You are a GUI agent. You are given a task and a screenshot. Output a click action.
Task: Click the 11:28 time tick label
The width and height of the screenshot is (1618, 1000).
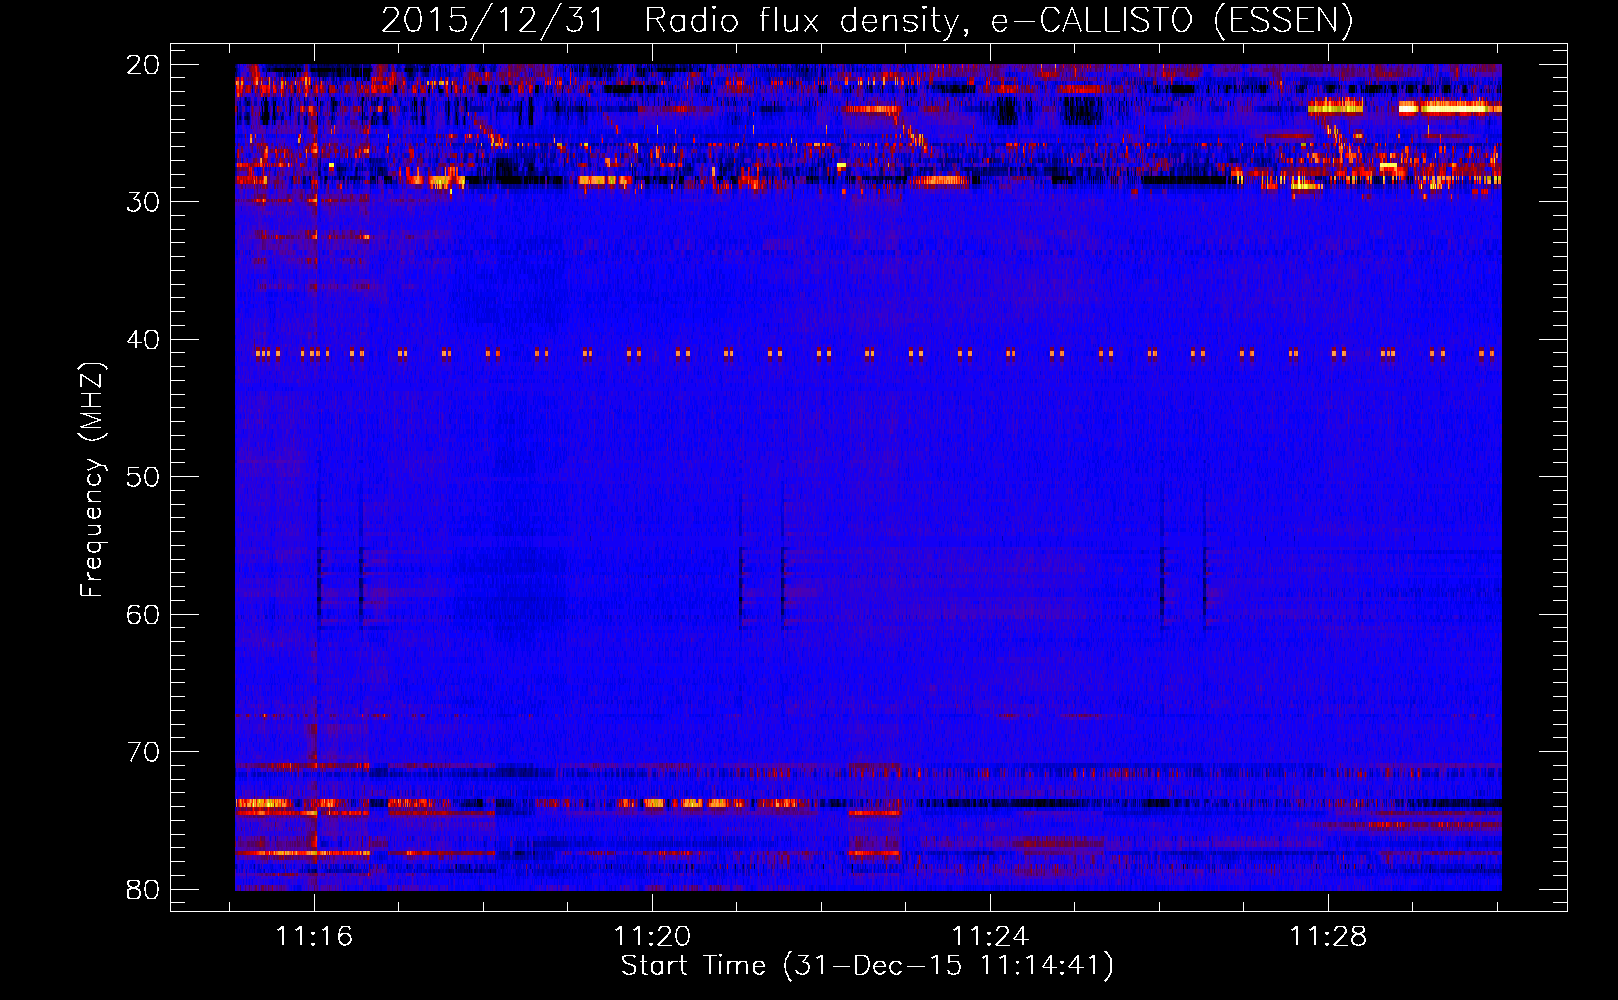click(1328, 937)
